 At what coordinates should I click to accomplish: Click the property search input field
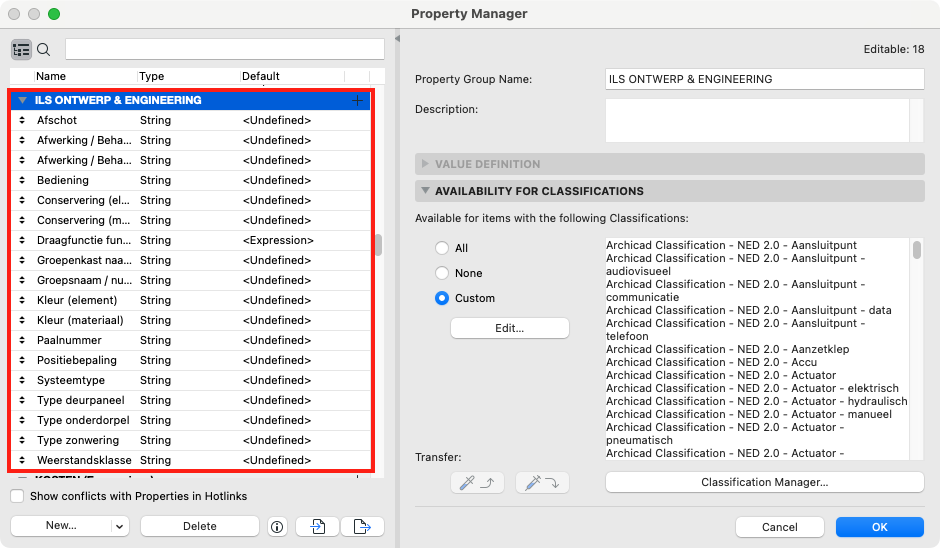(225, 49)
